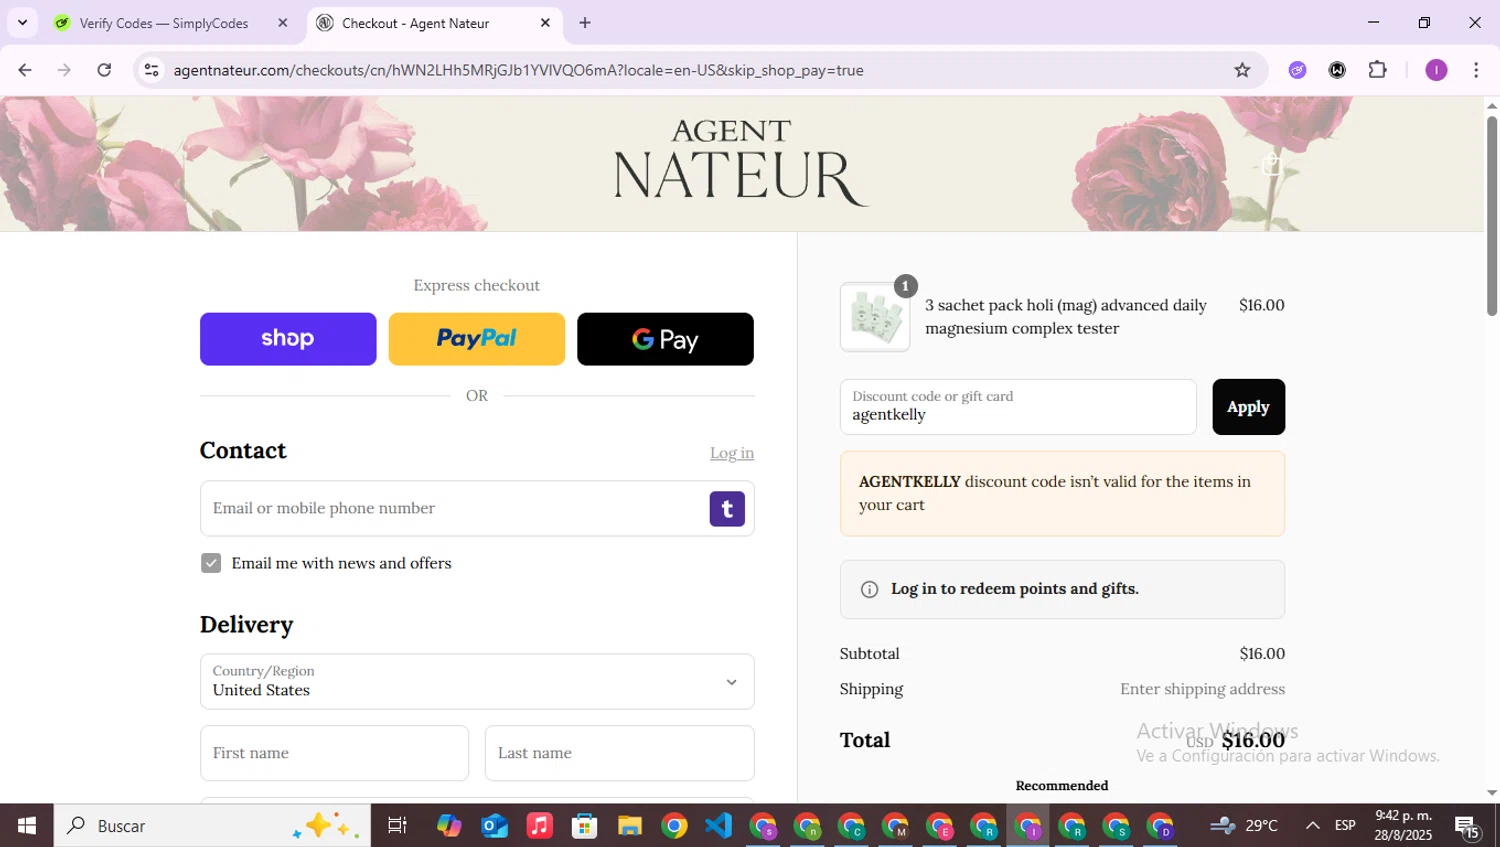
Task: Reload the checkout page
Action: (x=104, y=70)
